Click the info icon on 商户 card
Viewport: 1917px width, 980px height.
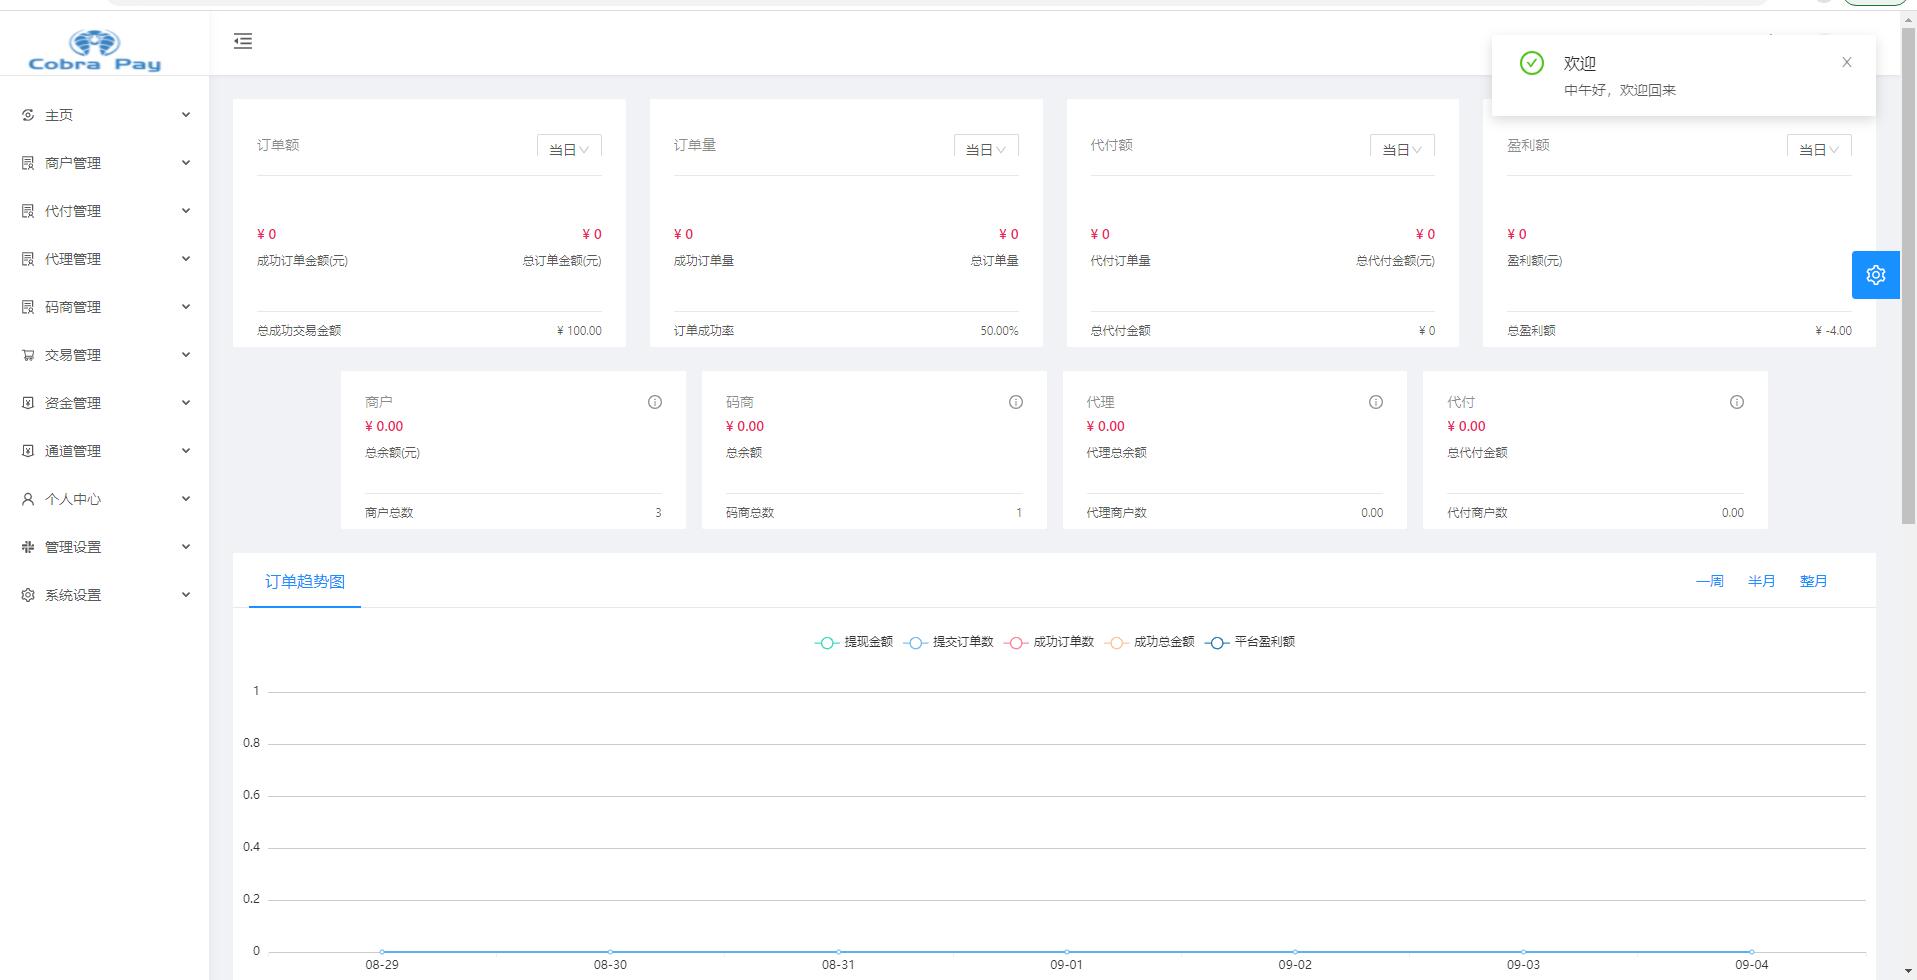(x=655, y=402)
